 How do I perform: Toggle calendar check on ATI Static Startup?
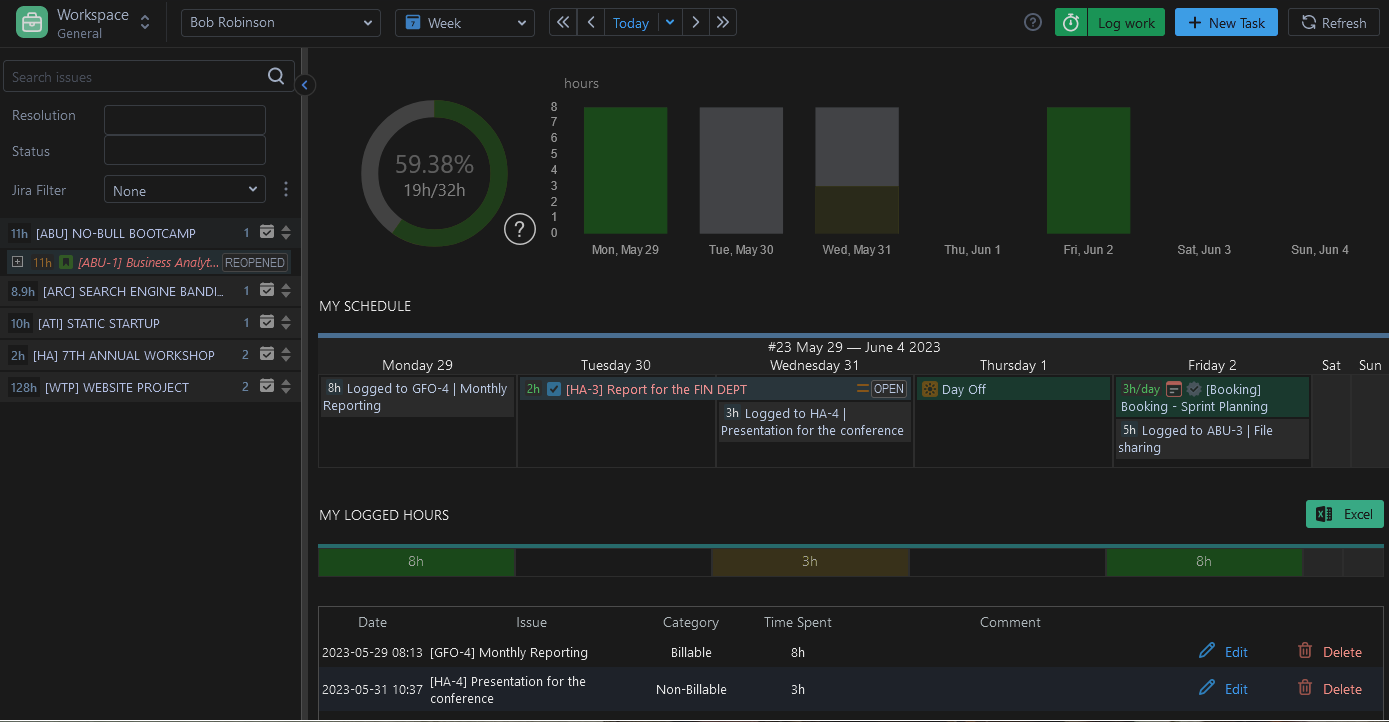267,323
